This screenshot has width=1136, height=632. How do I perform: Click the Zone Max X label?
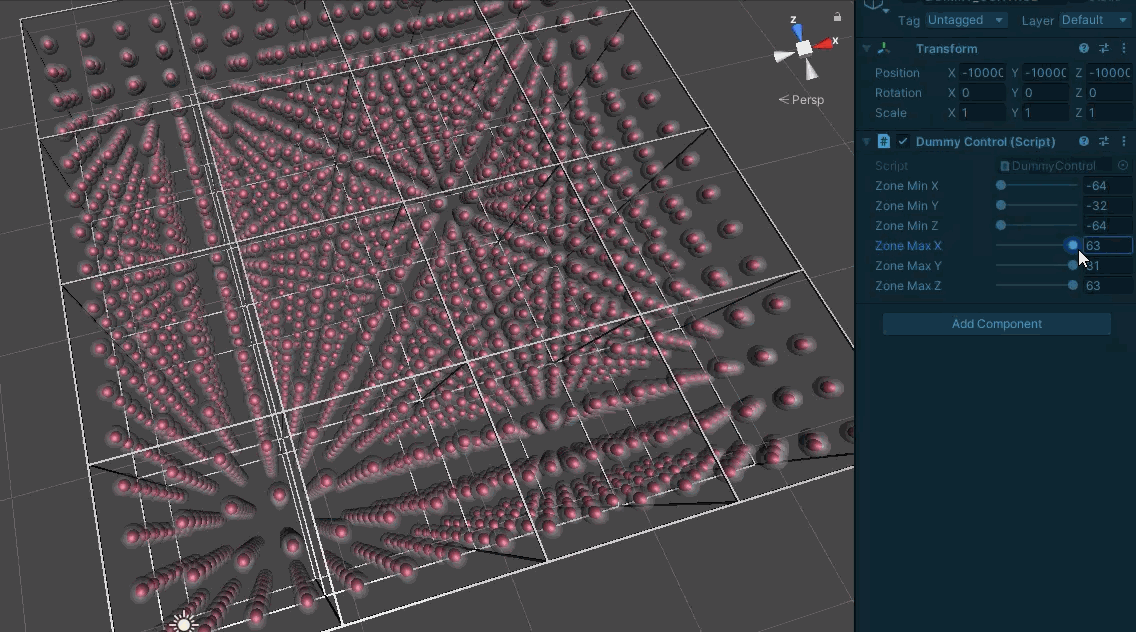pos(908,246)
